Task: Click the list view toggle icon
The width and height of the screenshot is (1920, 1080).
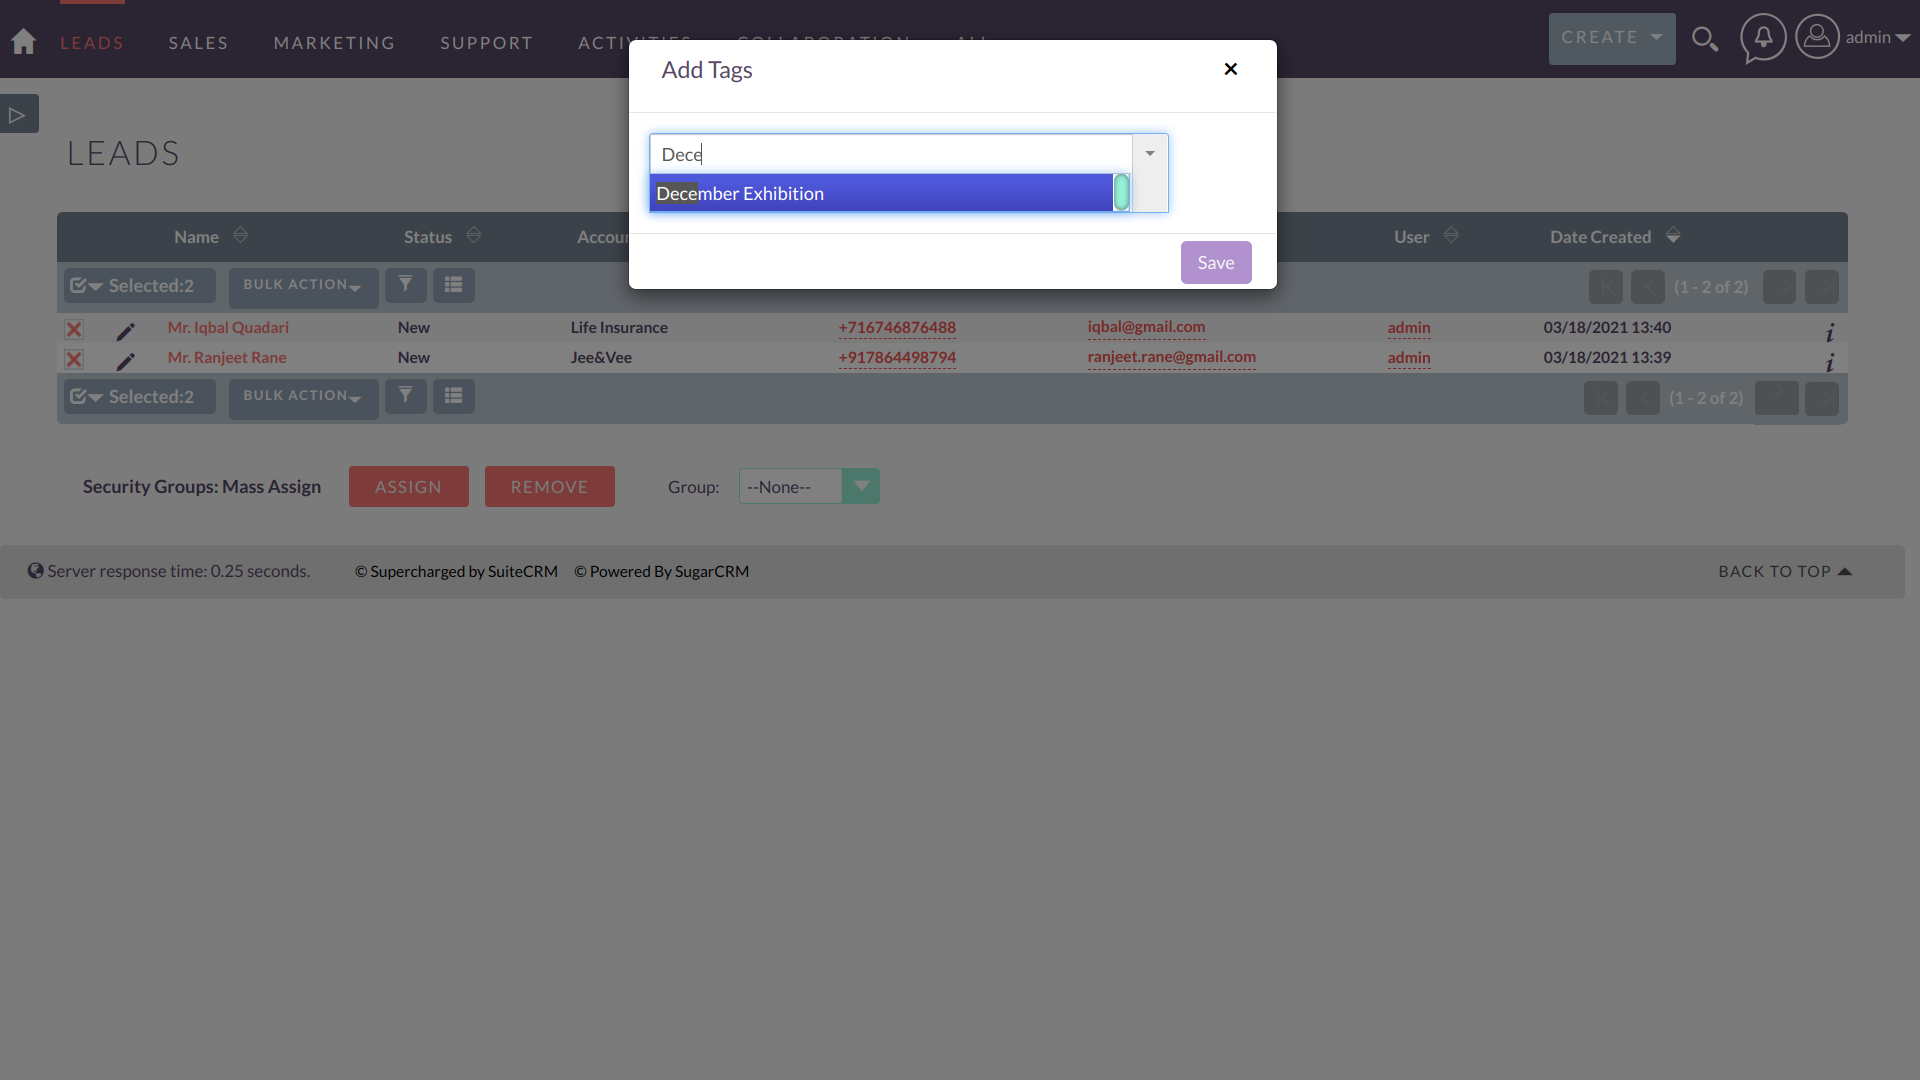Action: 454,285
